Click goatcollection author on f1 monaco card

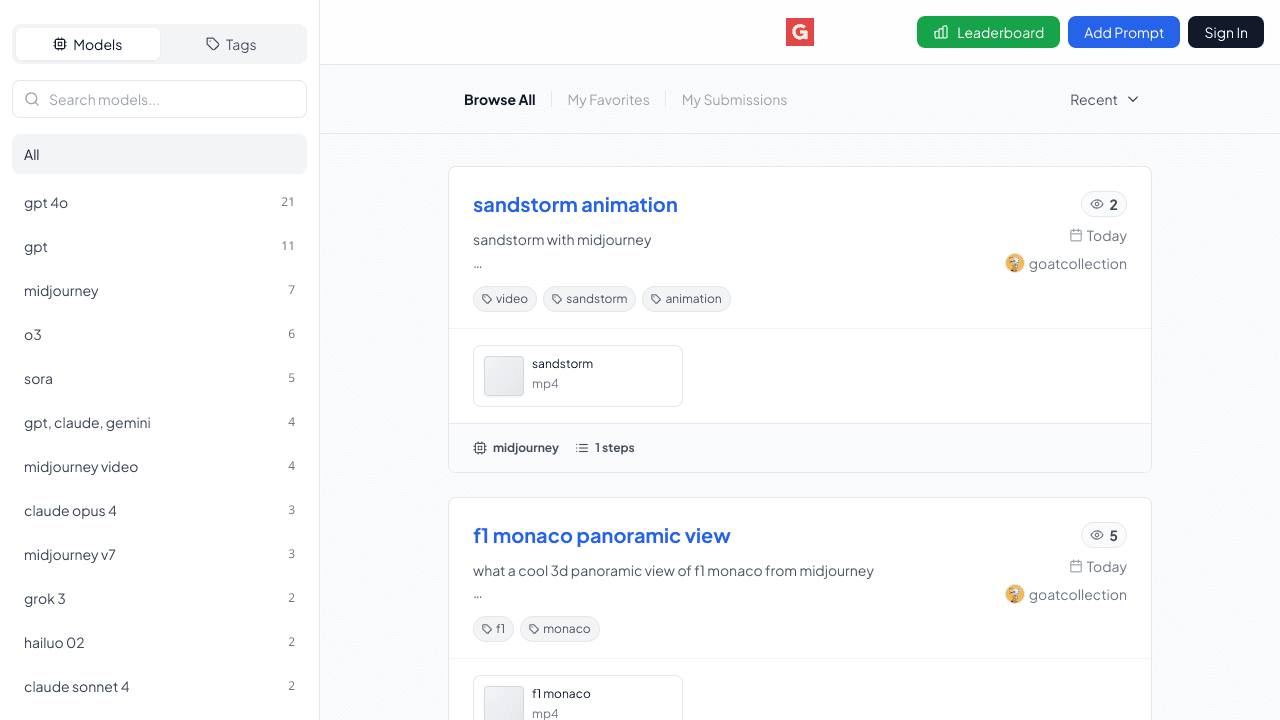[x=1078, y=595]
